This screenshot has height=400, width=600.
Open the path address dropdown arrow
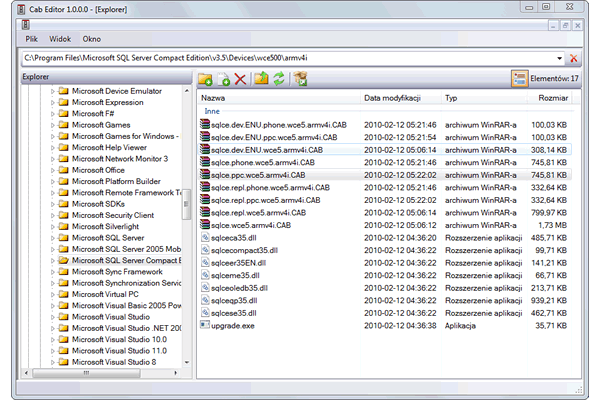(x=559, y=58)
